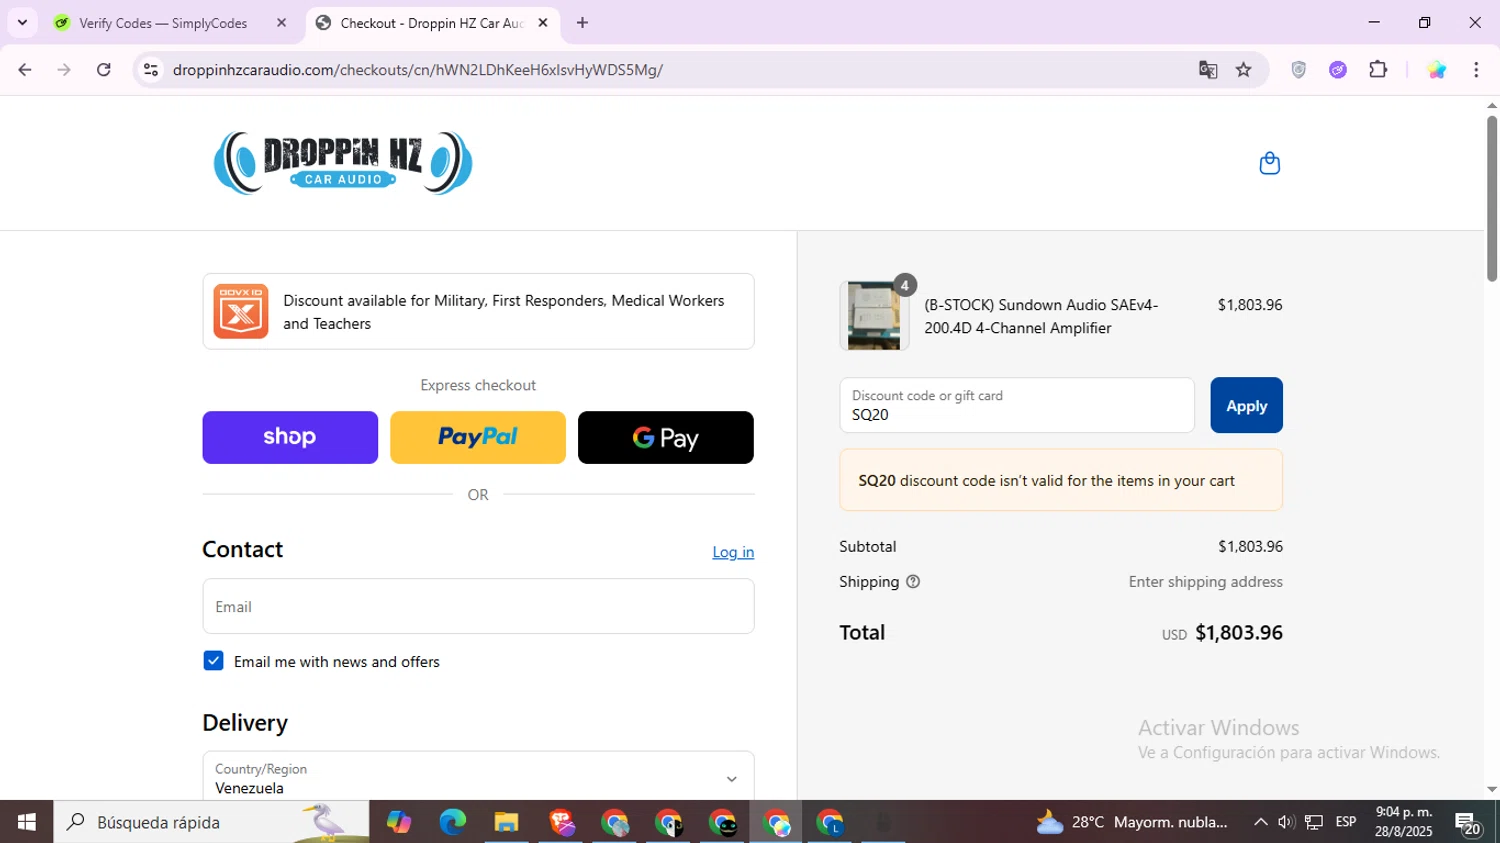Click the USD $1,803.96 total amount

pos(1222,632)
